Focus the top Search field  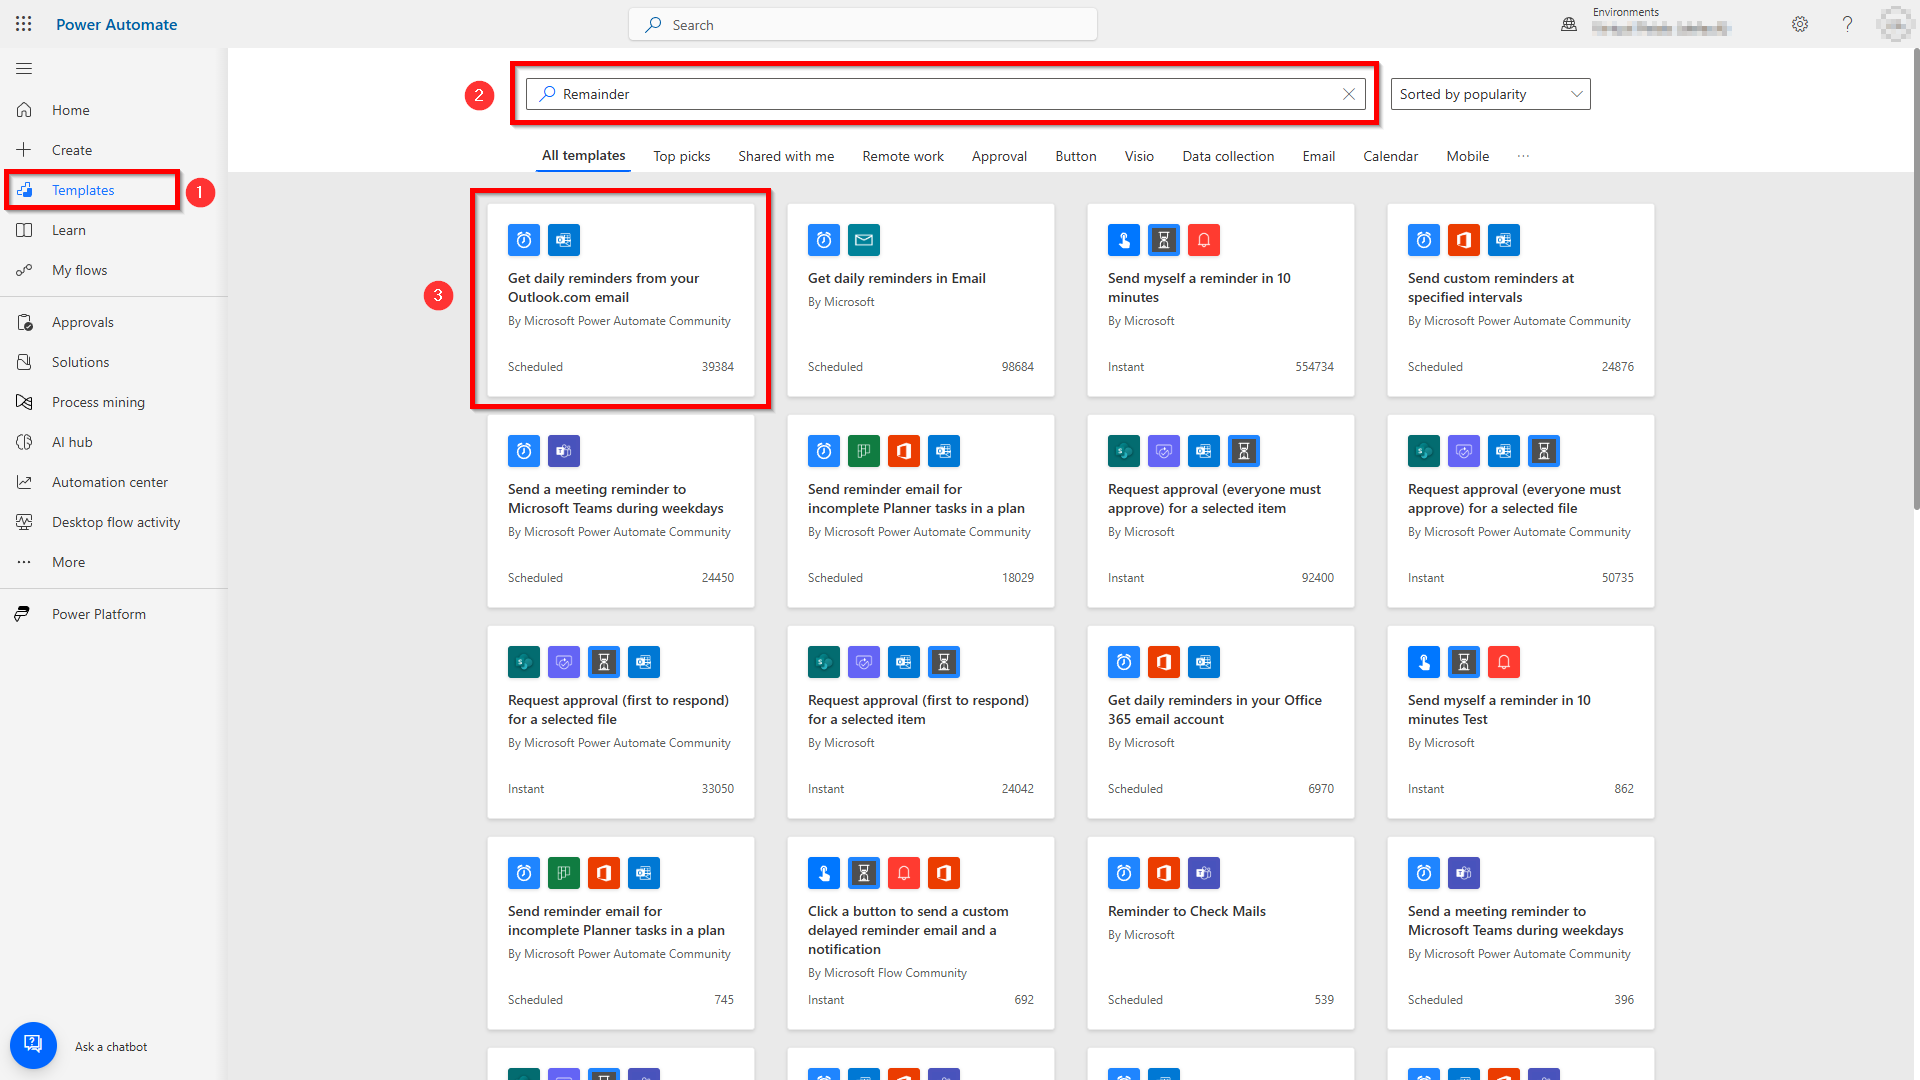click(x=863, y=24)
